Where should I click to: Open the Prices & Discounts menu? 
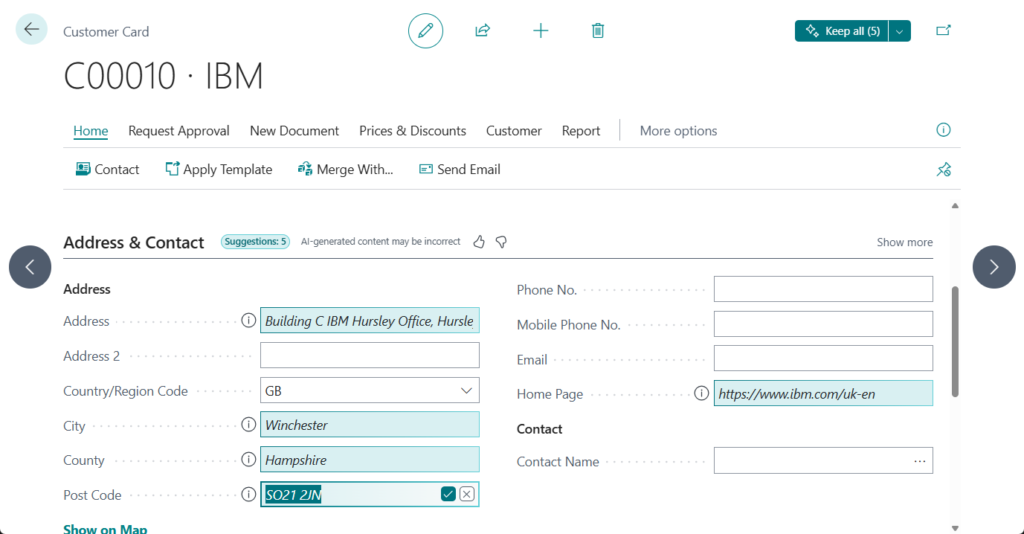412,131
